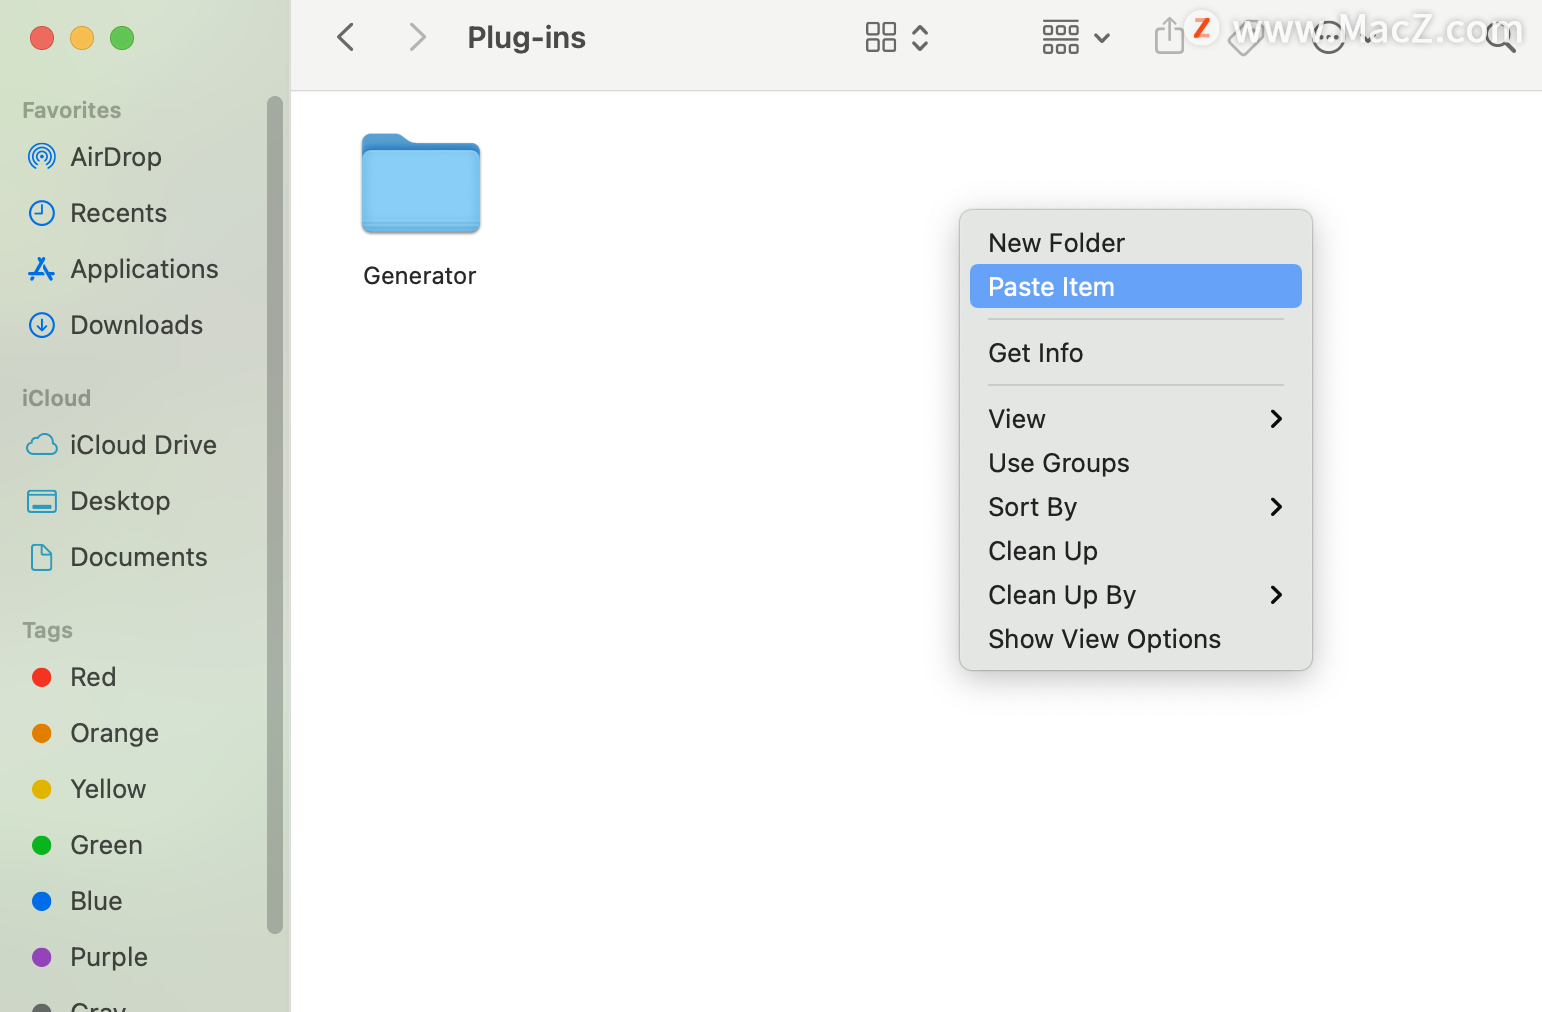Open the View submenu

(x=1136, y=419)
